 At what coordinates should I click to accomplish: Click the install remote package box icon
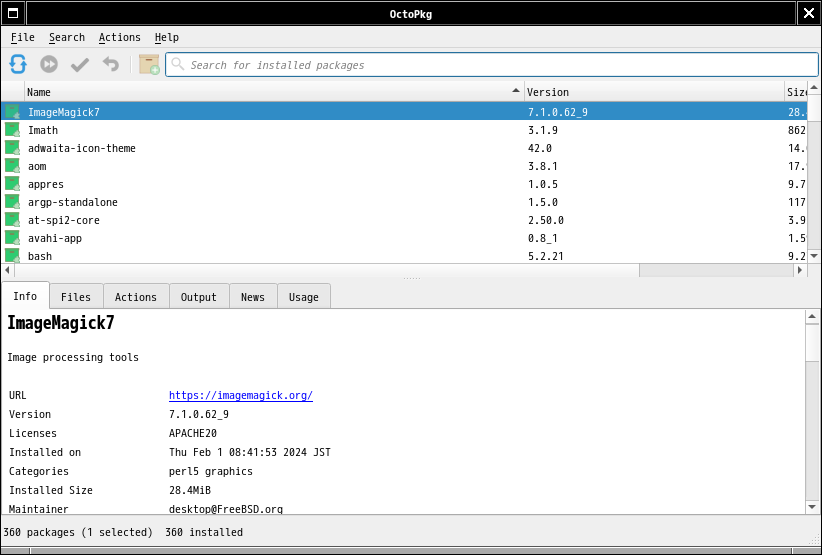[x=149, y=64]
